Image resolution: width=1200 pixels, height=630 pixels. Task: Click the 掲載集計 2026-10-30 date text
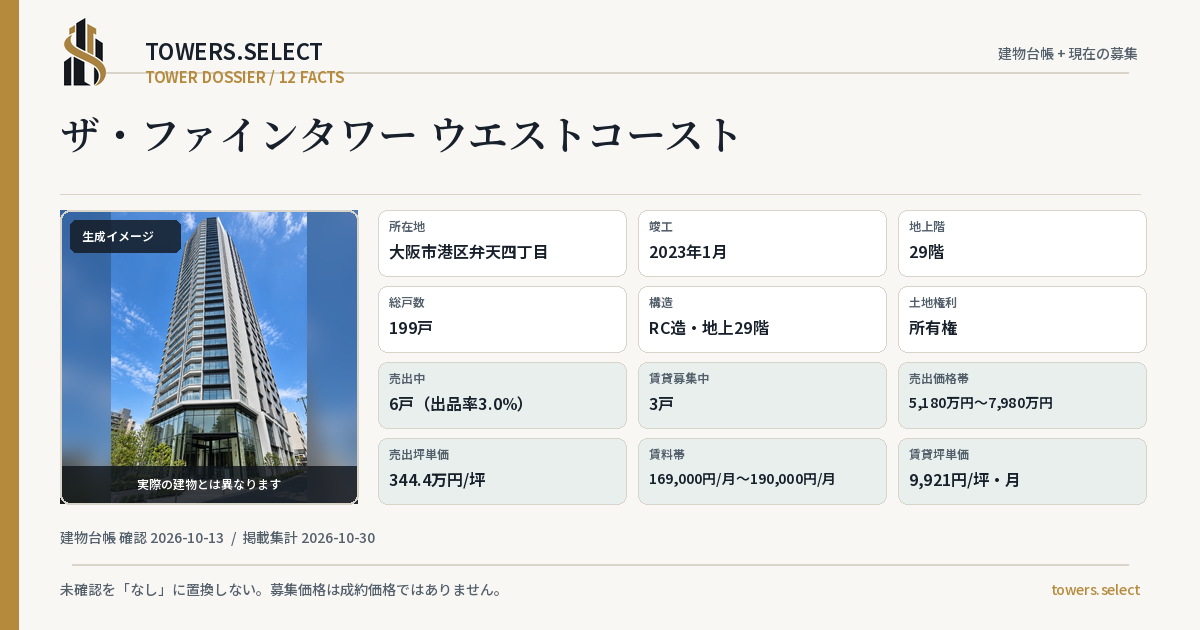309,538
